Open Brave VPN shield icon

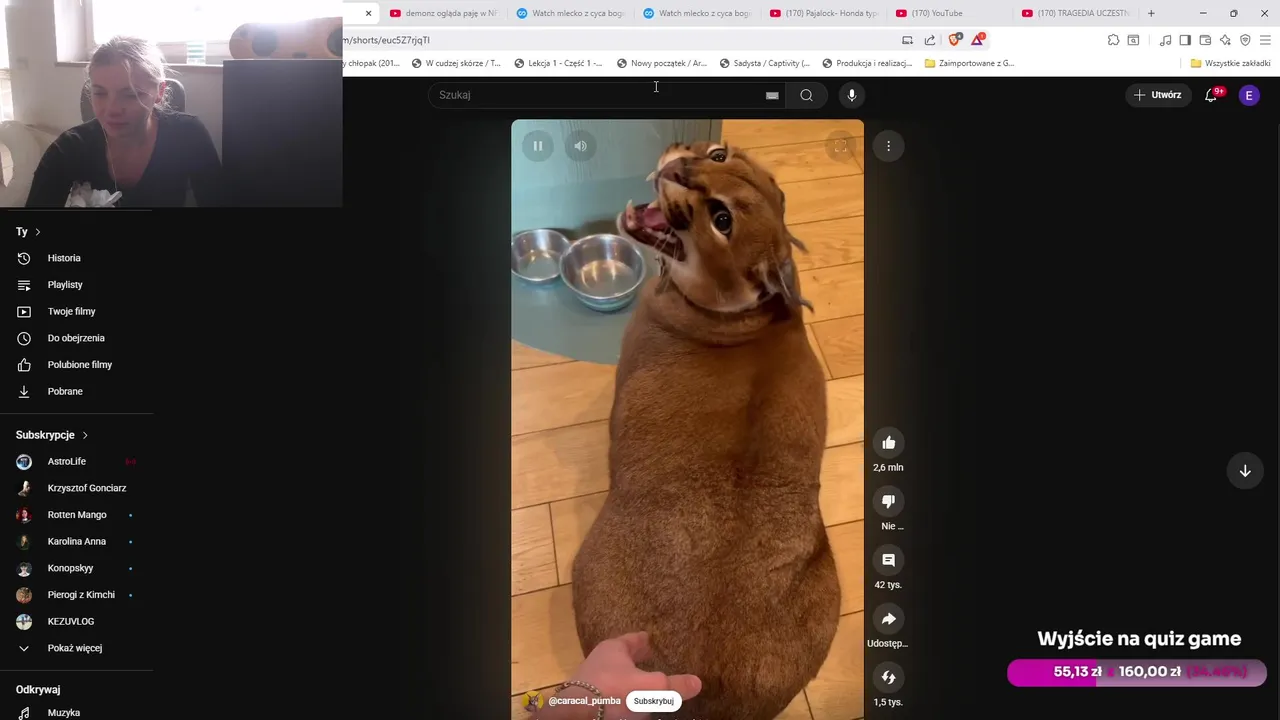point(1245,40)
